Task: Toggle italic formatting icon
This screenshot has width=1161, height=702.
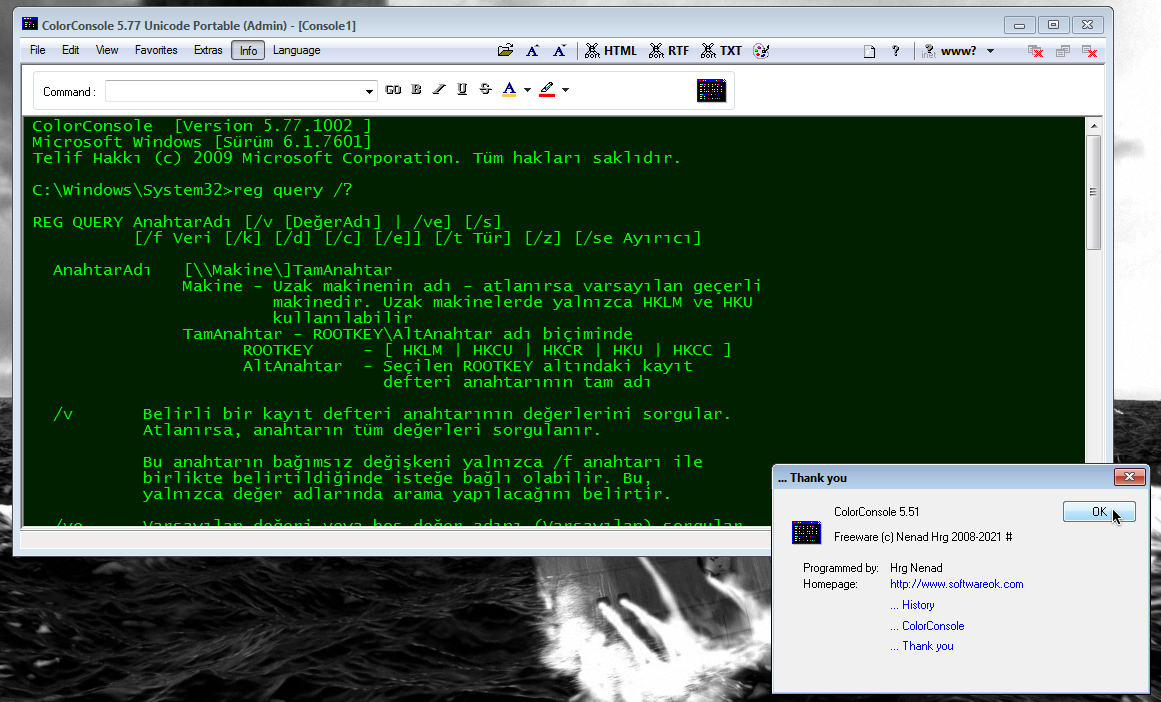Action: pos(439,90)
